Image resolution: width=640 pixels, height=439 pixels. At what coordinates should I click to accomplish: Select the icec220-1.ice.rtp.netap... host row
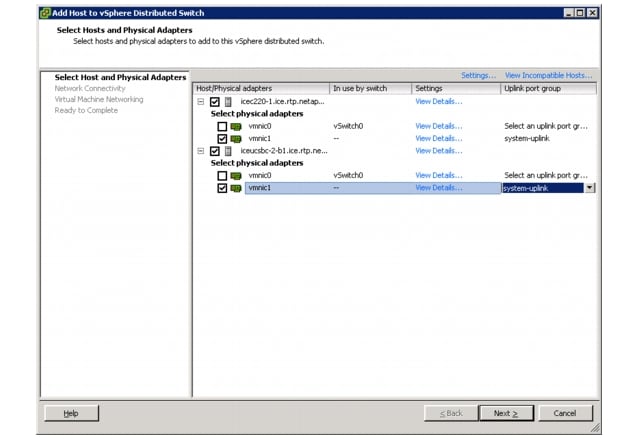point(282,102)
